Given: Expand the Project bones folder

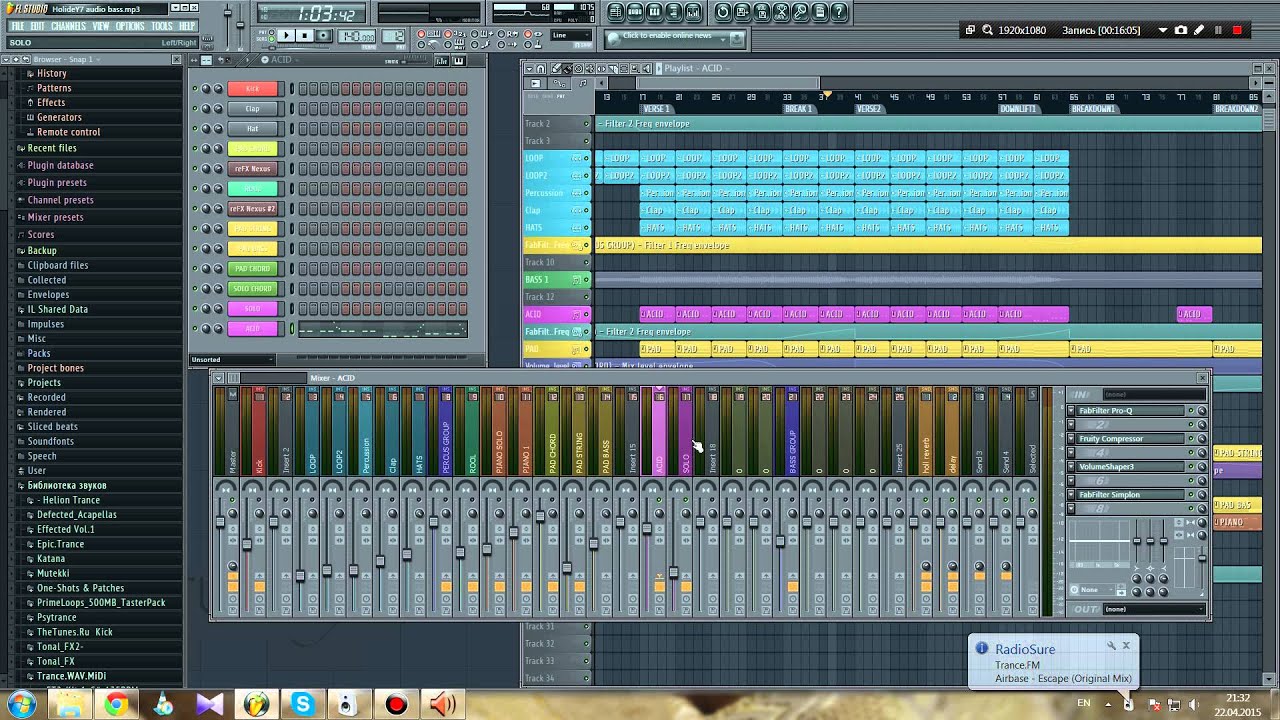Looking at the screenshot, I should [x=55, y=368].
